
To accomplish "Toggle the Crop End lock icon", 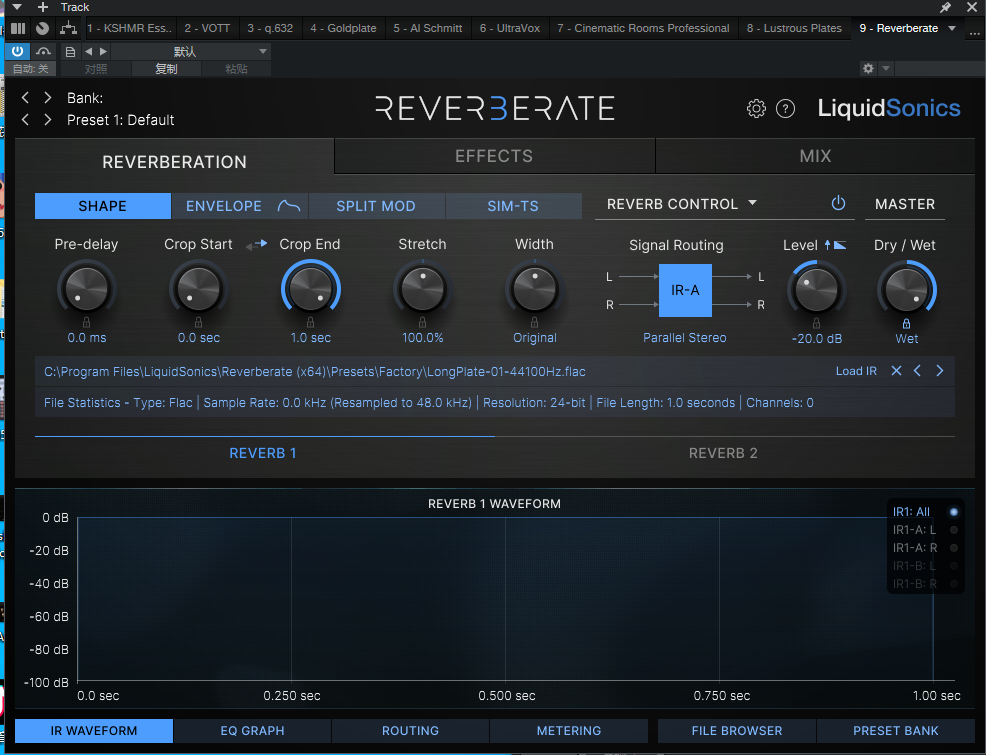I will (x=310, y=322).
